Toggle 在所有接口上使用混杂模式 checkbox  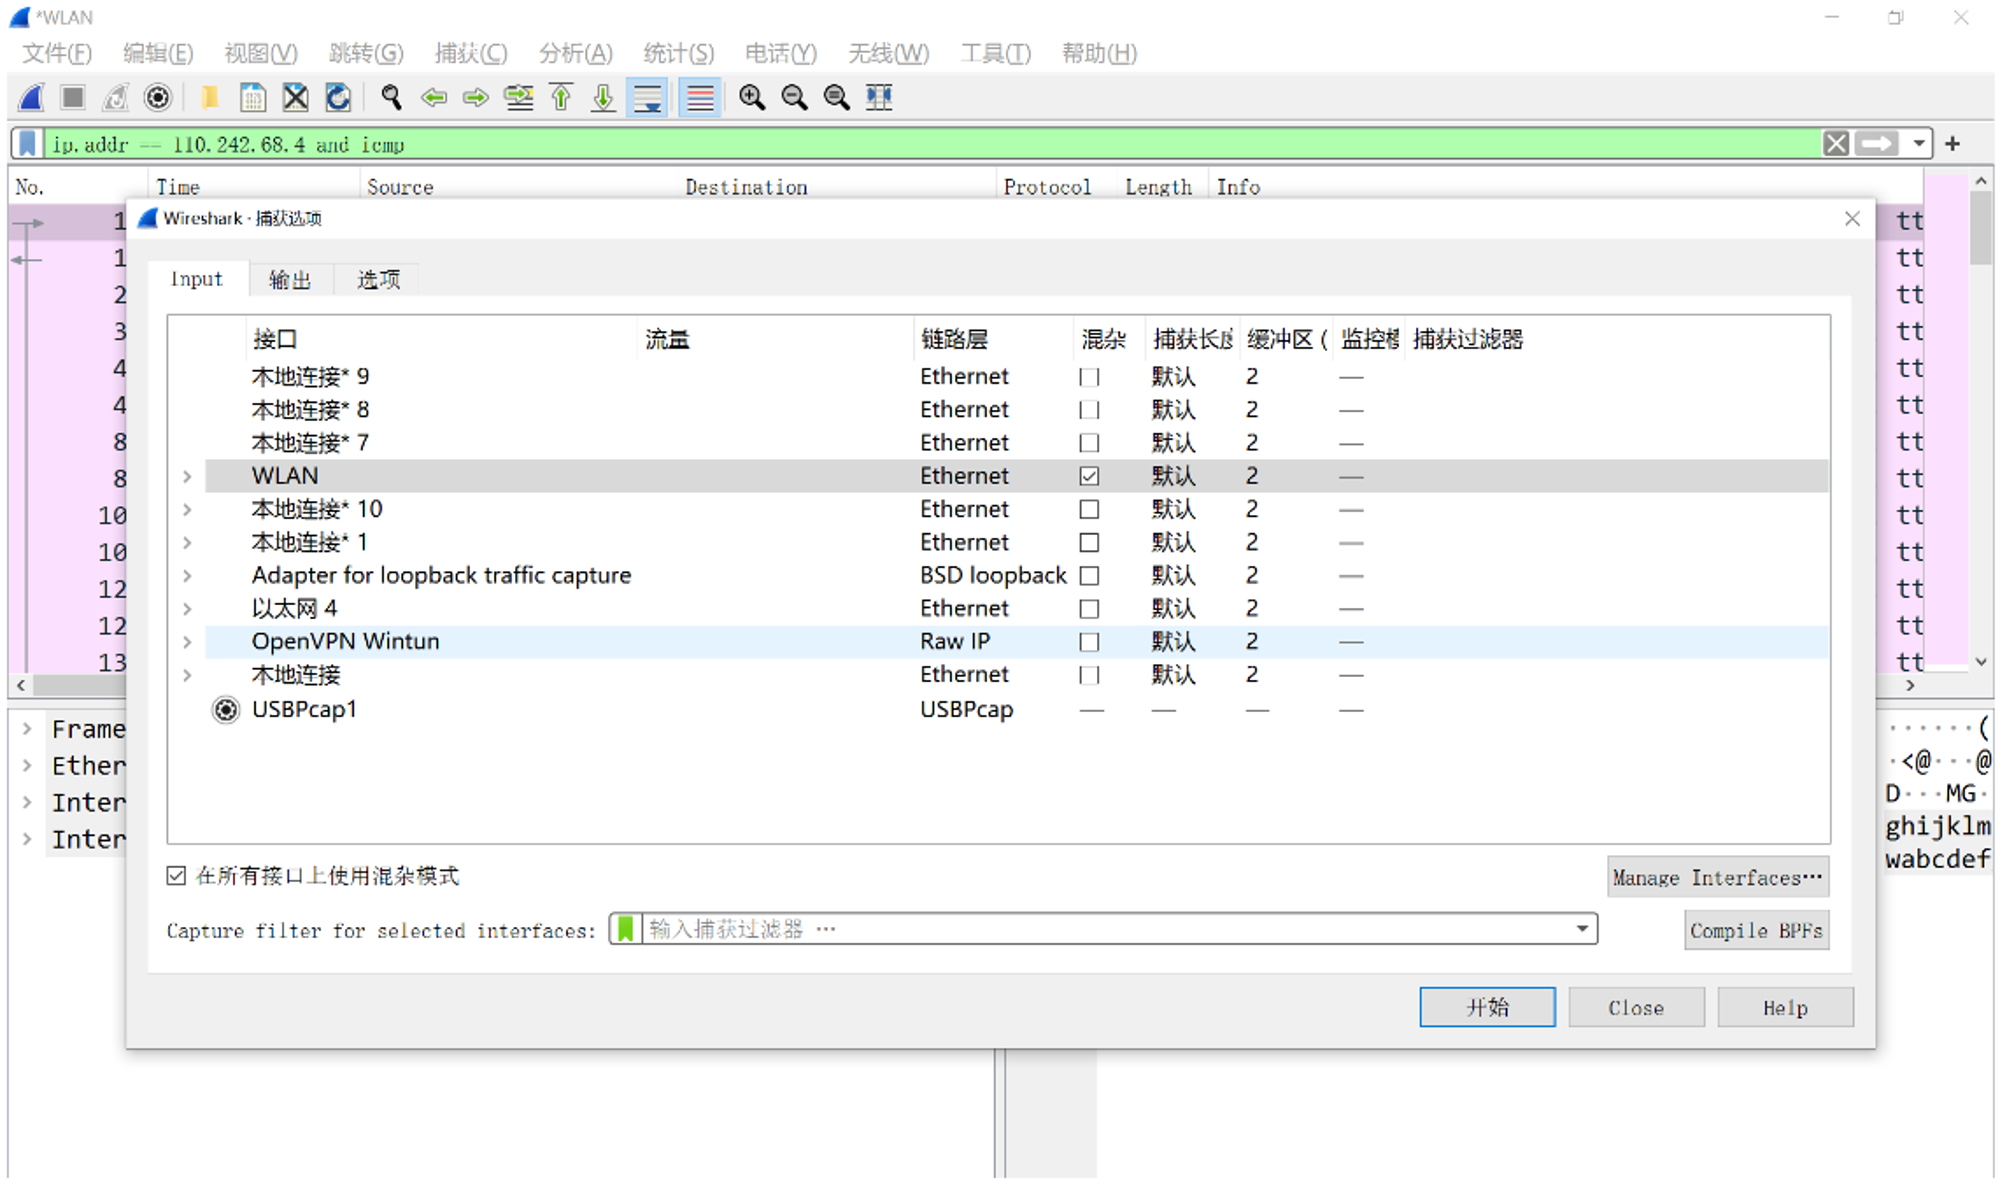tap(176, 876)
